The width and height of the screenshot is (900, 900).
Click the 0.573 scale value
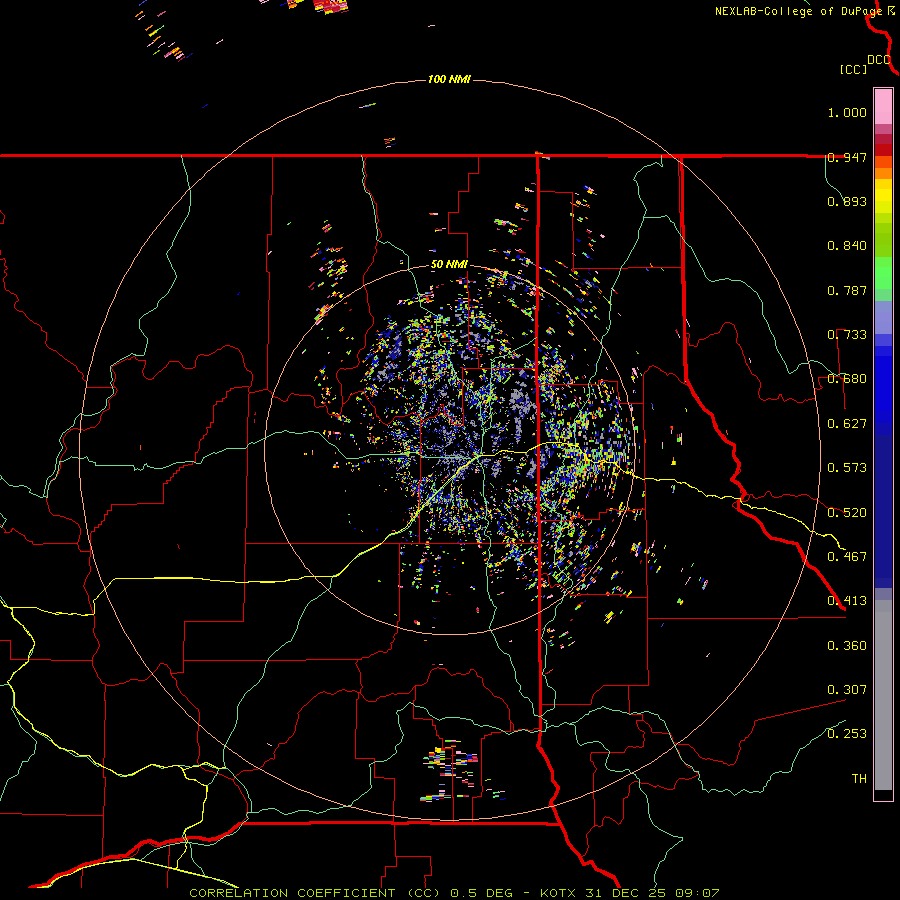coord(847,468)
